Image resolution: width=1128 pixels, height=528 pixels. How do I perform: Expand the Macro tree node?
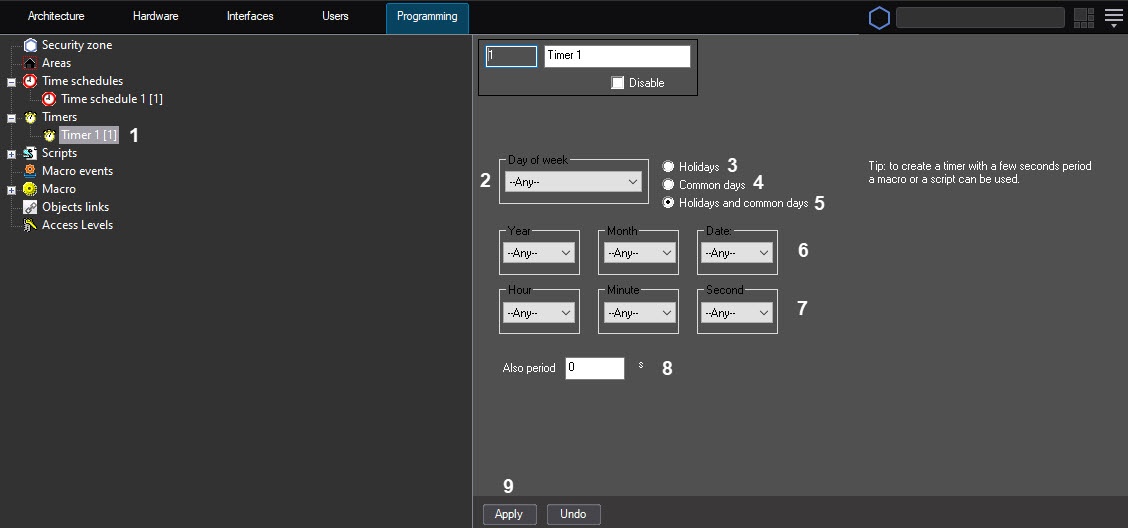(12, 190)
